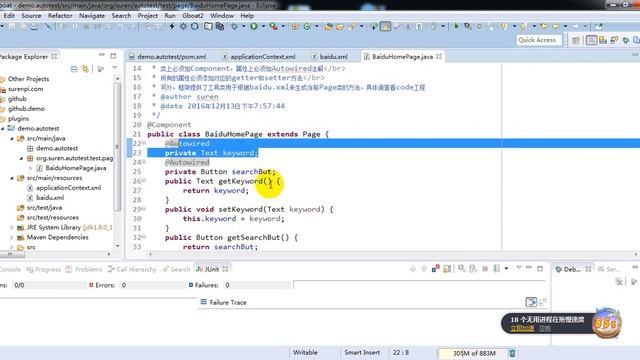Viewport: 640px width, 360px height.
Task: Click the New Java Class green C icon
Action: 307,27
